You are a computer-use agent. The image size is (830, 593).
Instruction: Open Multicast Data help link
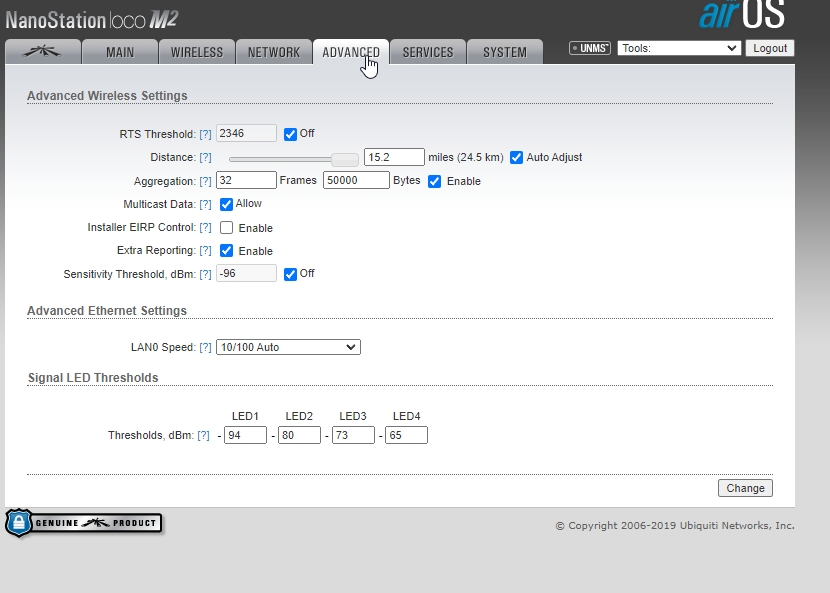click(205, 204)
